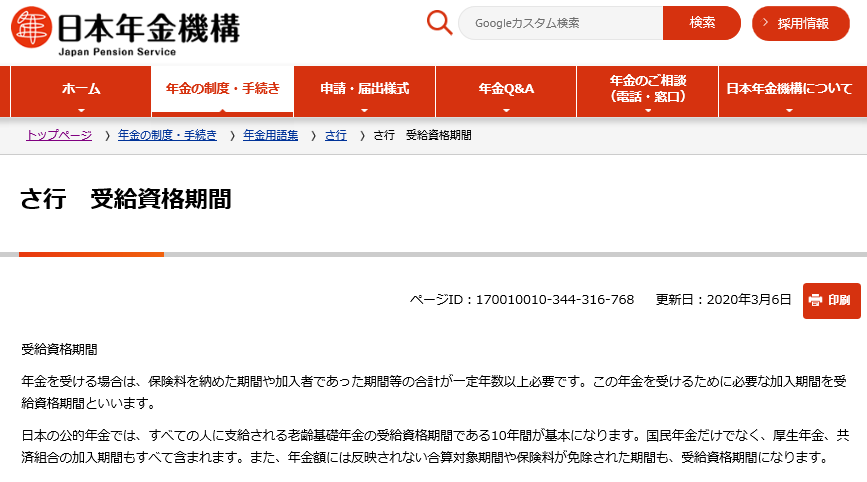Select the 年金の制度・手続き tab
The height and width of the screenshot is (482, 867).
[222, 89]
